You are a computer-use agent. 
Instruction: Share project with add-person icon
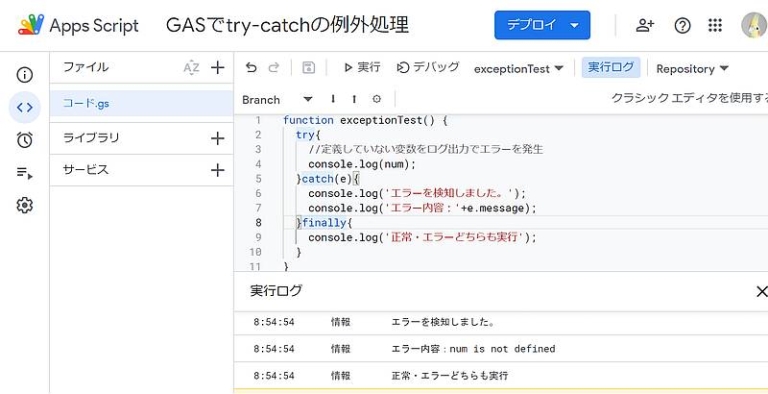(645, 25)
